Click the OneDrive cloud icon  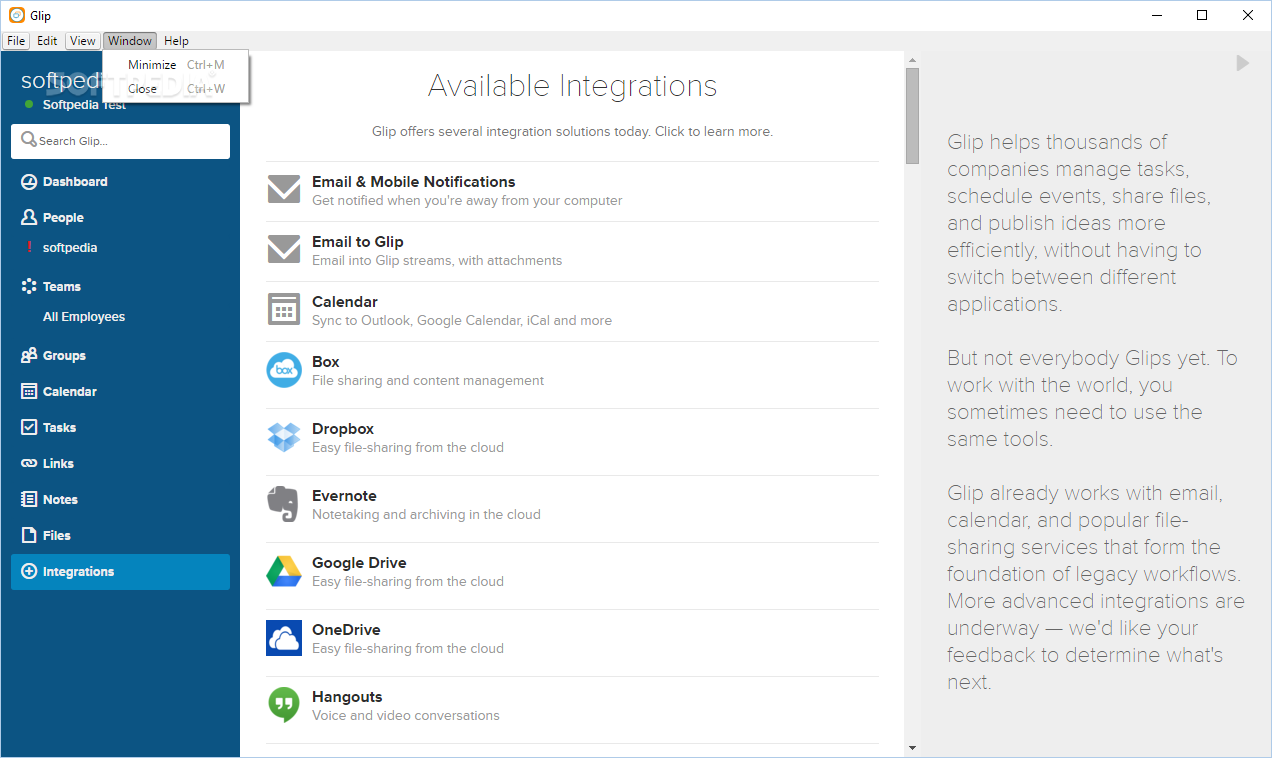coord(284,638)
